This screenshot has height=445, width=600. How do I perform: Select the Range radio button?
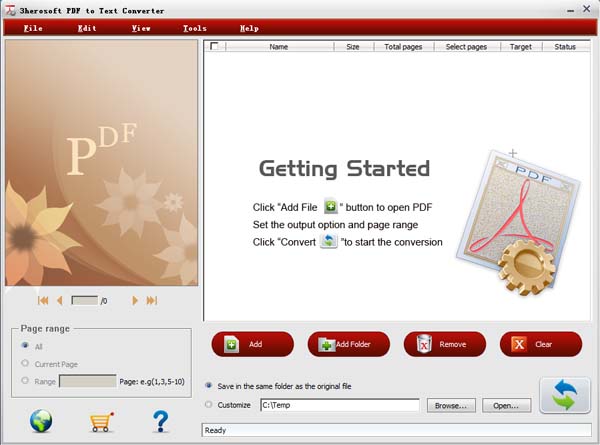[25, 380]
